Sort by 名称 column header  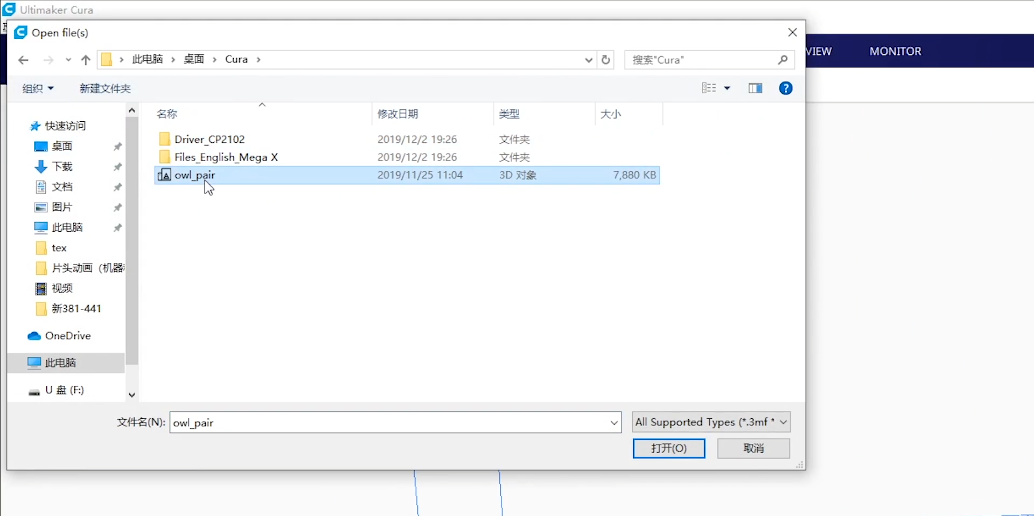(x=262, y=114)
